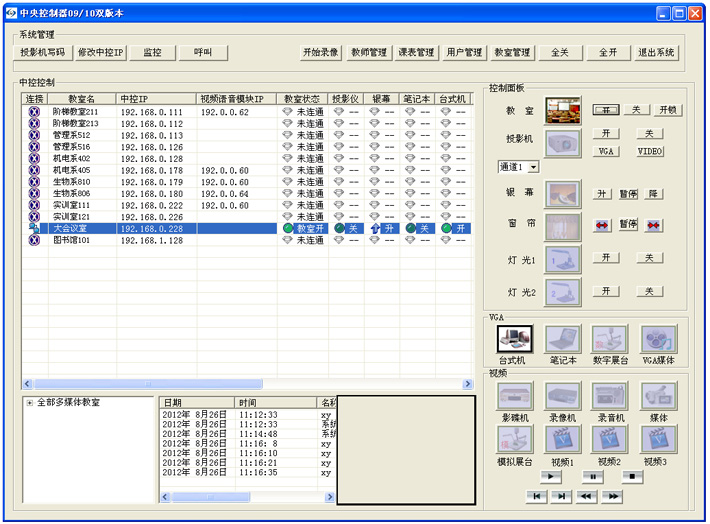This screenshot has height=524, width=710.
Task: Turn on 灯光1 with its 开 button
Action: click(606, 258)
